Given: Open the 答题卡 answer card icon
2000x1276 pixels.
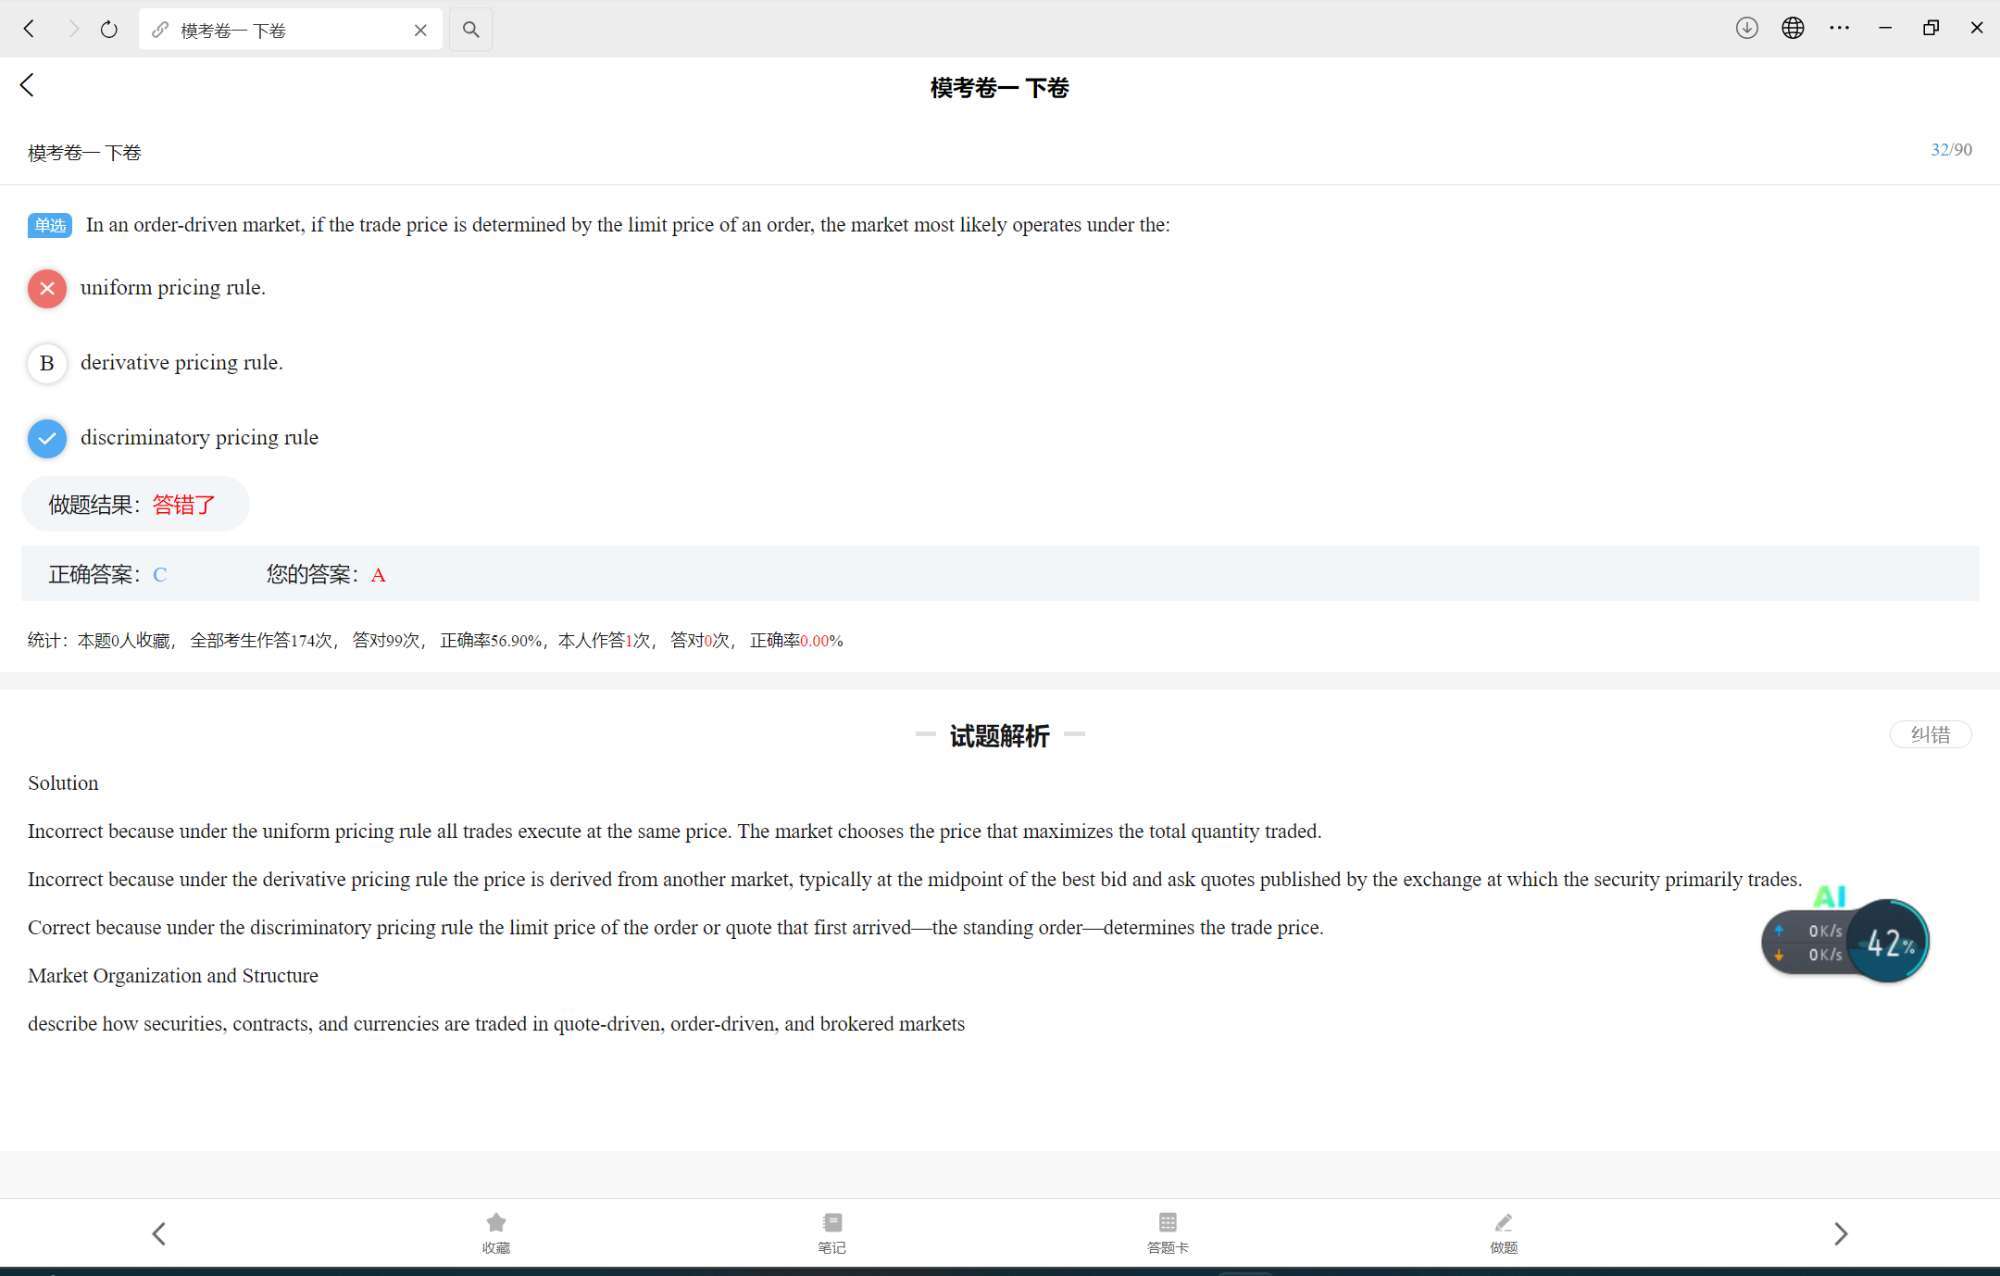Looking at the screenshot, I should pos(1167,1231).
